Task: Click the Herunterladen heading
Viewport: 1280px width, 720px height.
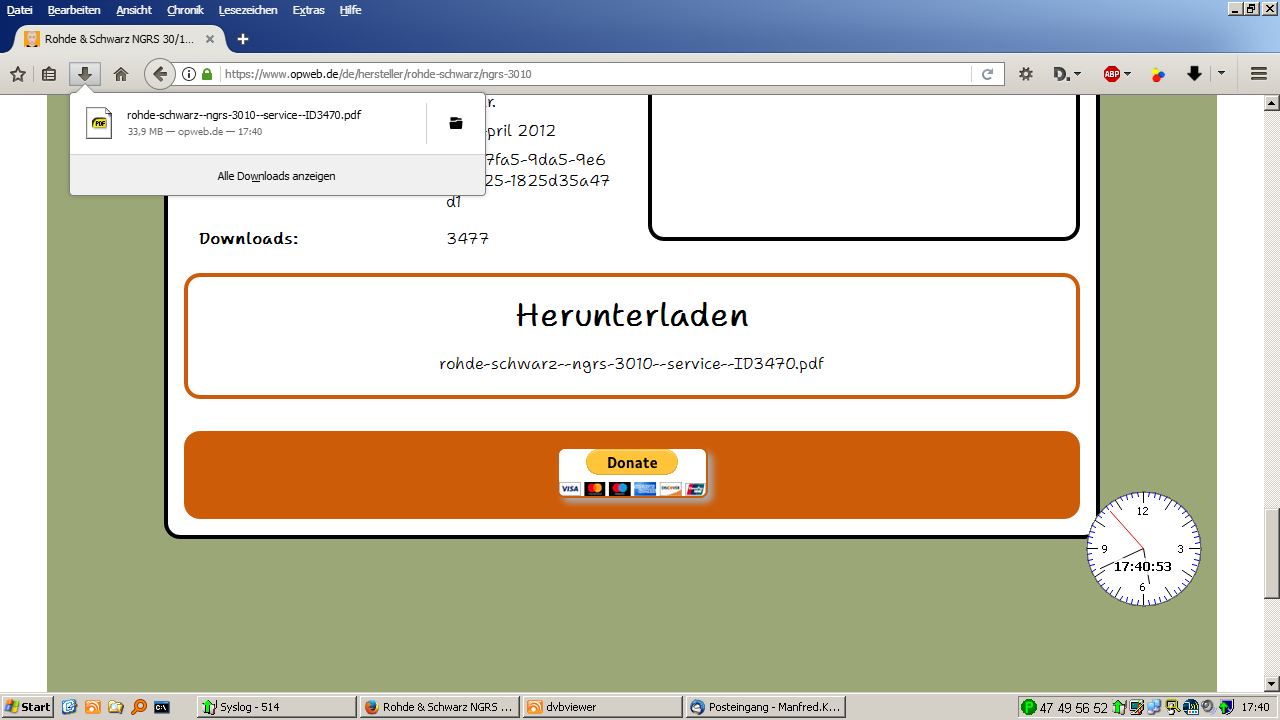Action: (x=632, y=316)
